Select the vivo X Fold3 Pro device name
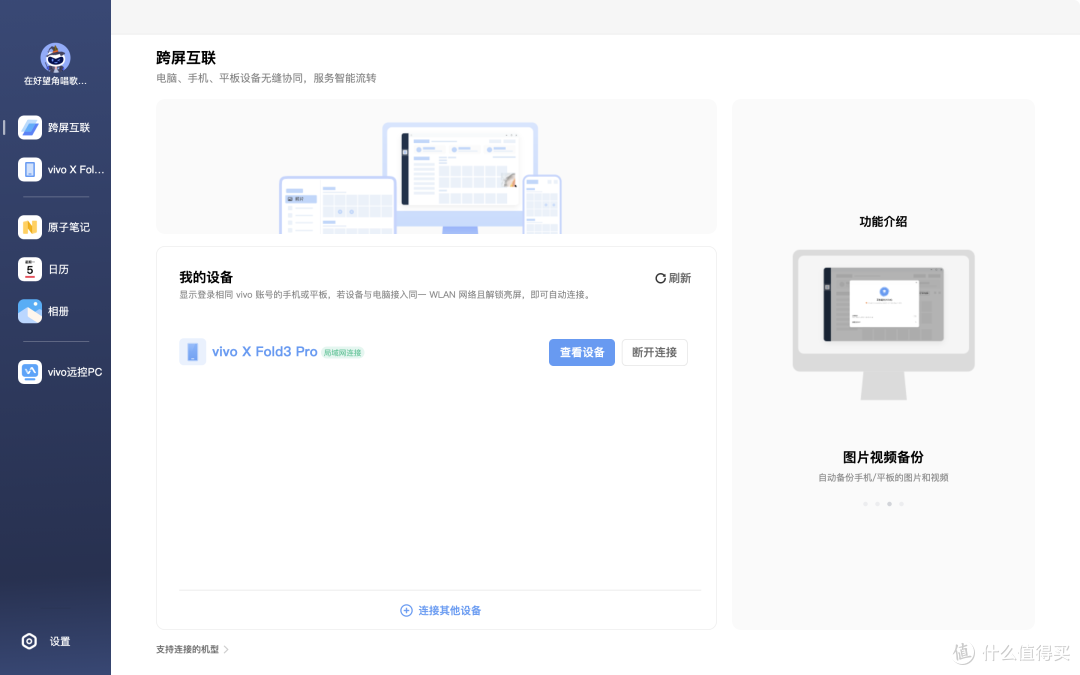Viewport: 1080px width, 675px height. point(264,352)
